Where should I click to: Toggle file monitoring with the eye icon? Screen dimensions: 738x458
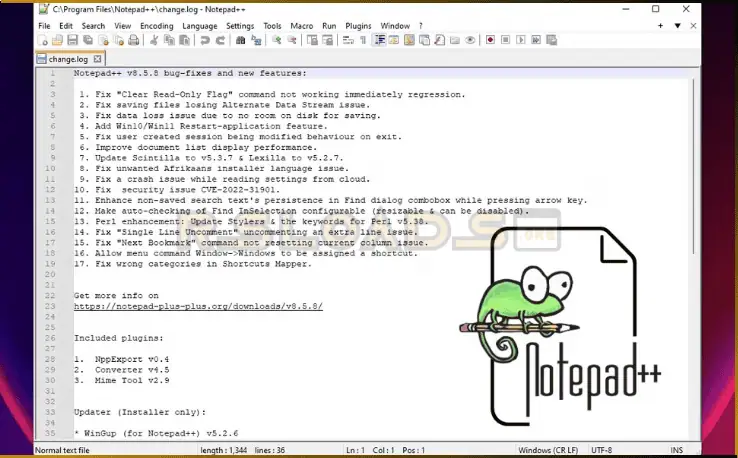(470, 40)
